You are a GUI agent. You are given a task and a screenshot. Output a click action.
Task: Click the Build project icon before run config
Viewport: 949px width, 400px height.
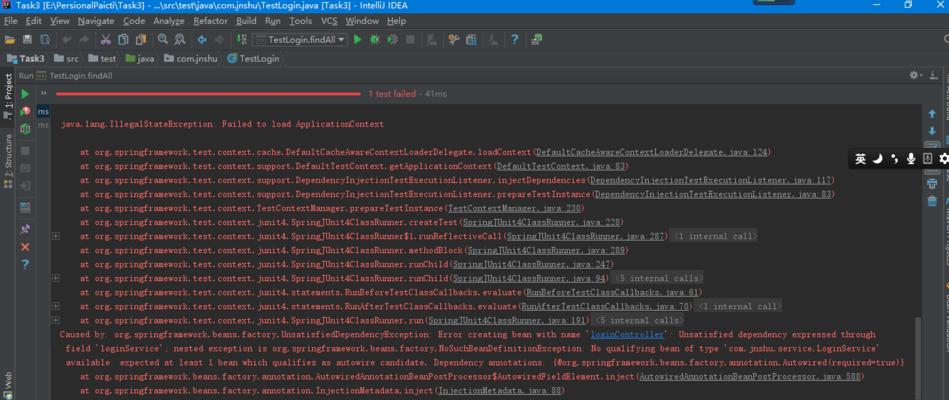[x=241, y=40]
